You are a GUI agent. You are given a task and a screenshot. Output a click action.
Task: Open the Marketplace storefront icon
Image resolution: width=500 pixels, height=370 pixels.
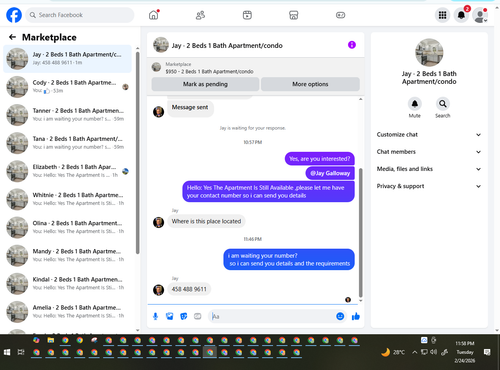[294, 15]
